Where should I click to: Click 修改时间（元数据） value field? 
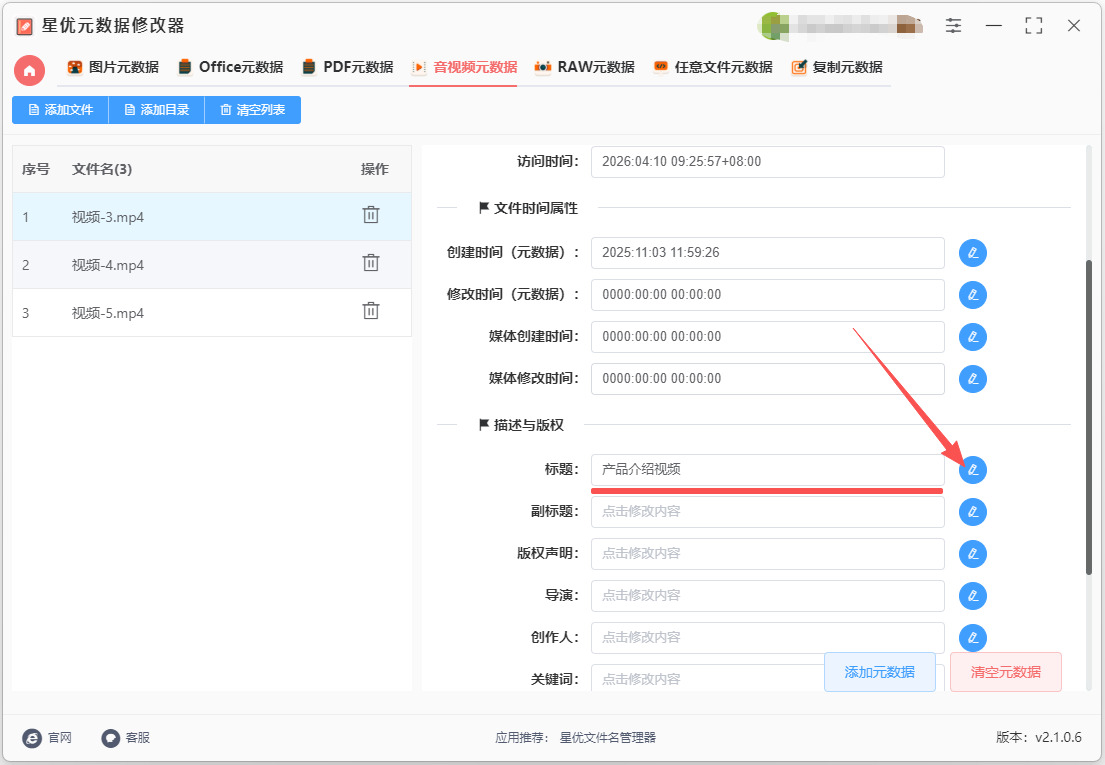767,294
